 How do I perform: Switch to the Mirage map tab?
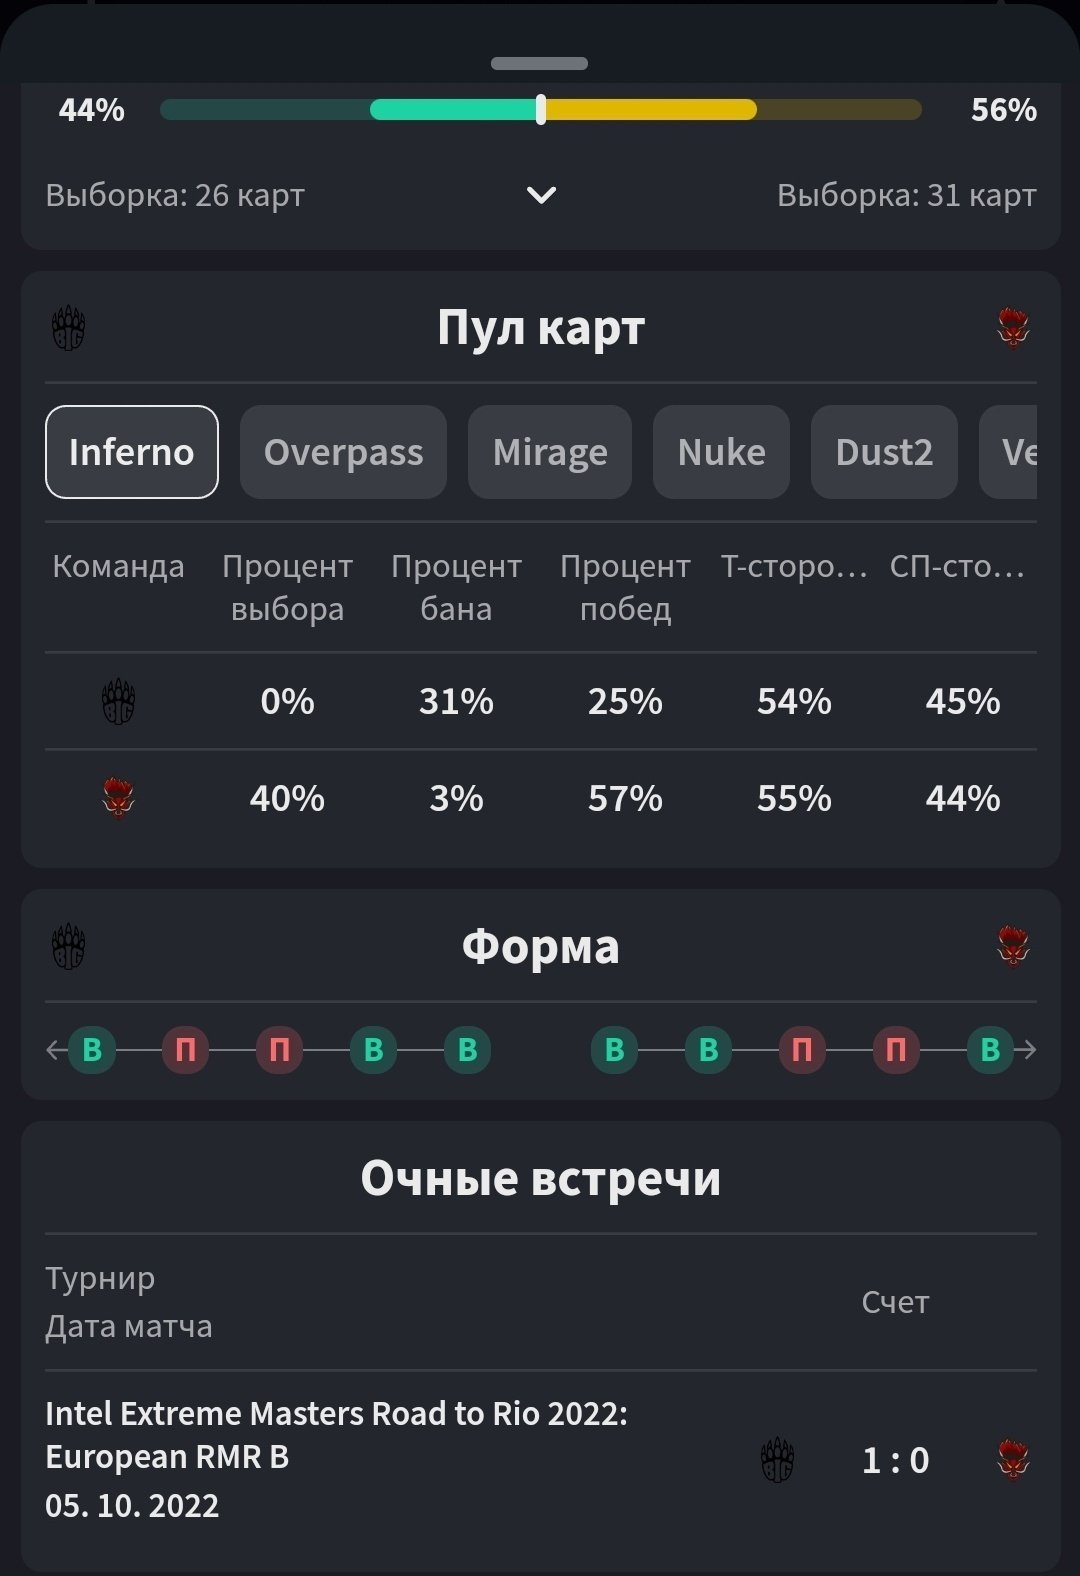pos(550,452)
